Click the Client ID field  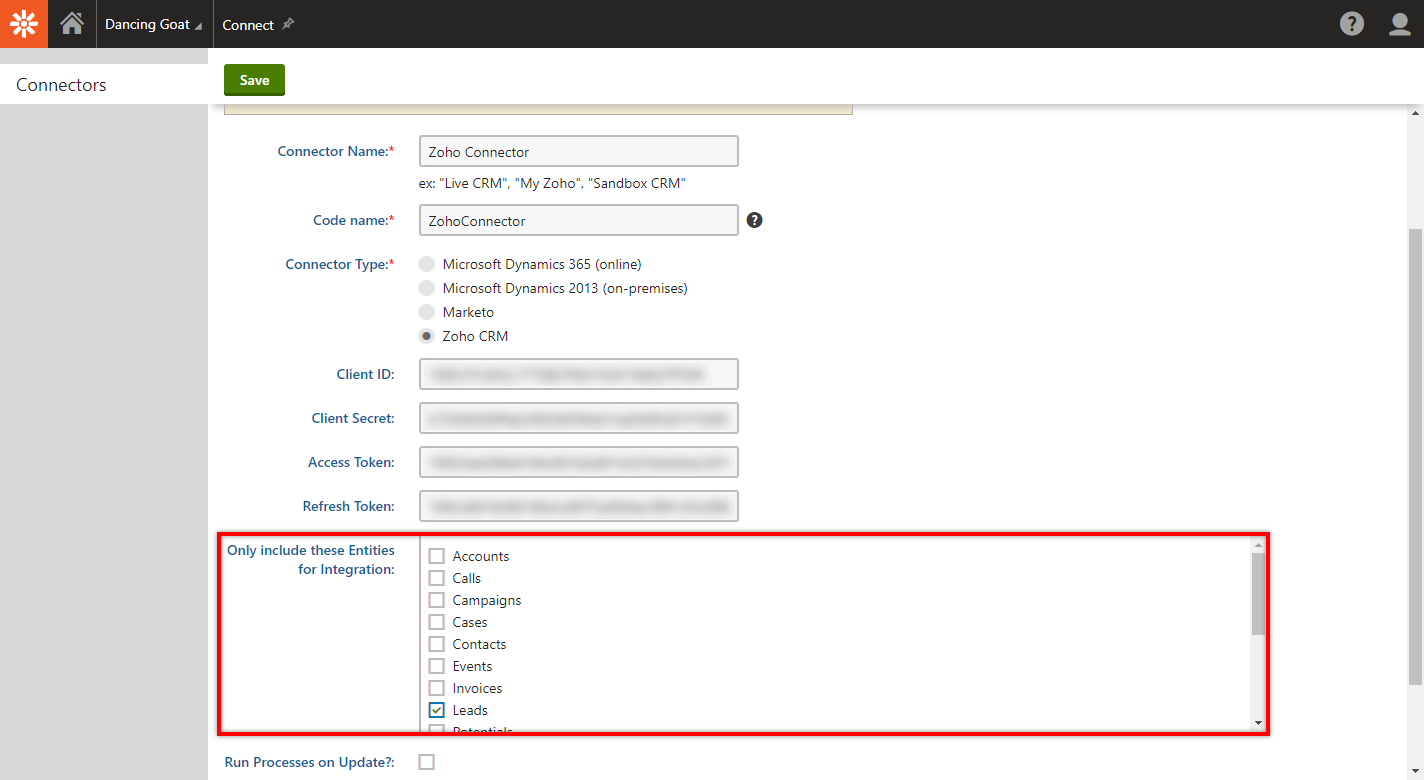click(579, 374)
